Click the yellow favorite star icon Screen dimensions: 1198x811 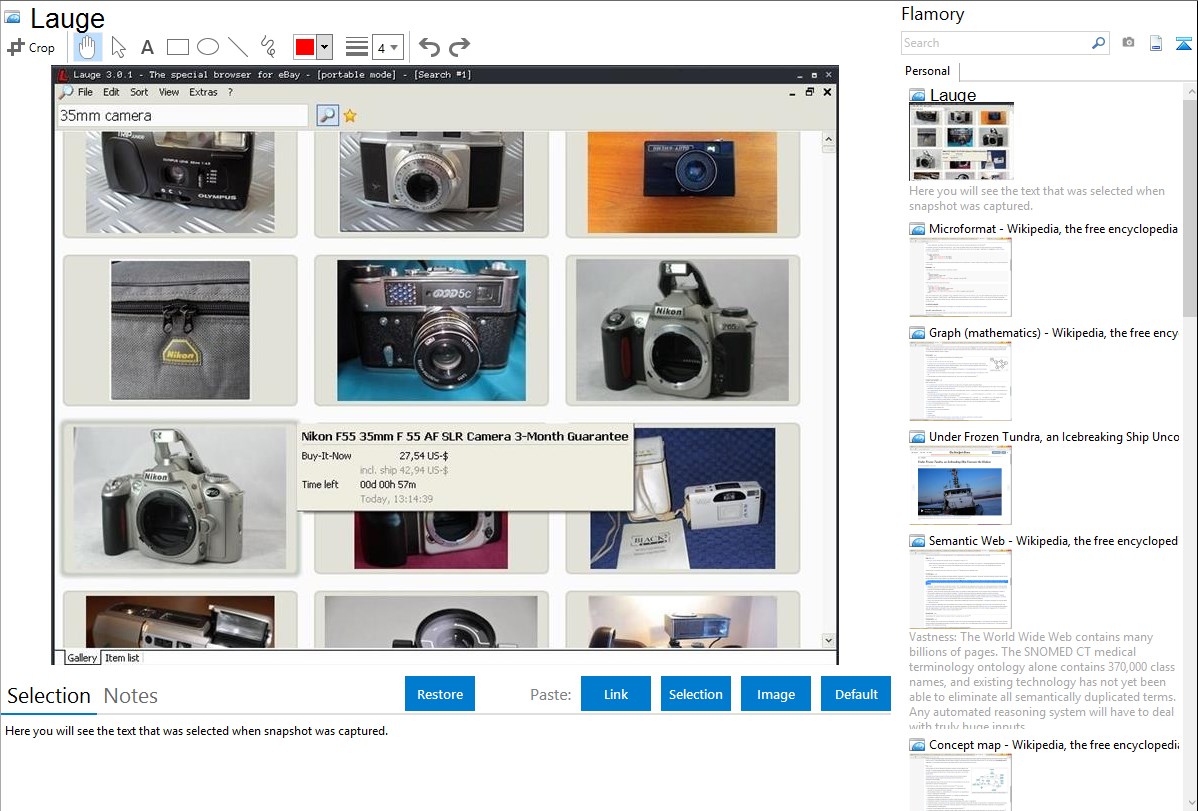pos(350,115)
